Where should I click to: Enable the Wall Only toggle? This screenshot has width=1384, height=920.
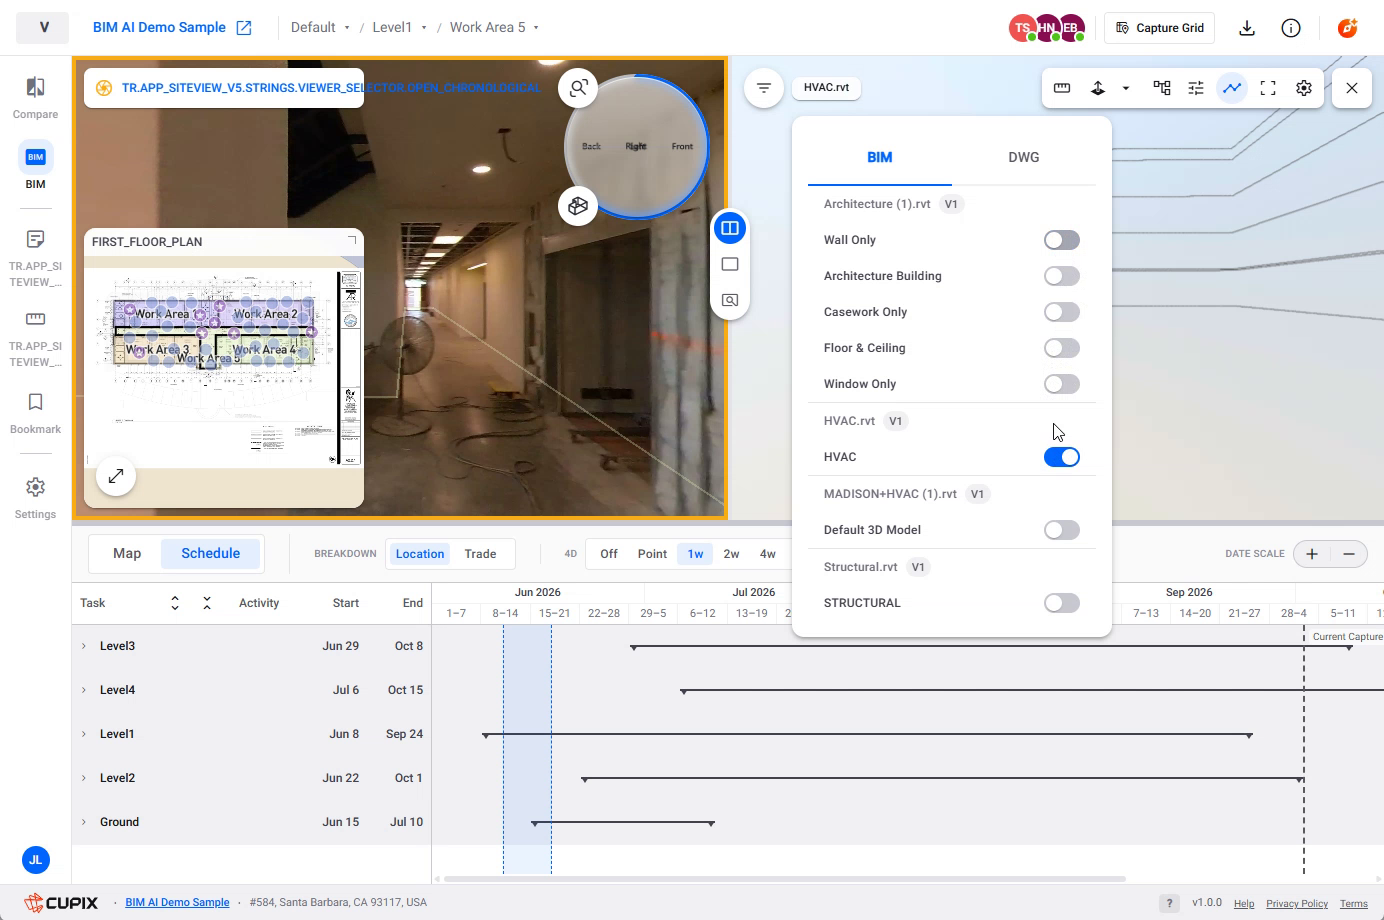[x=1062, y=240]
